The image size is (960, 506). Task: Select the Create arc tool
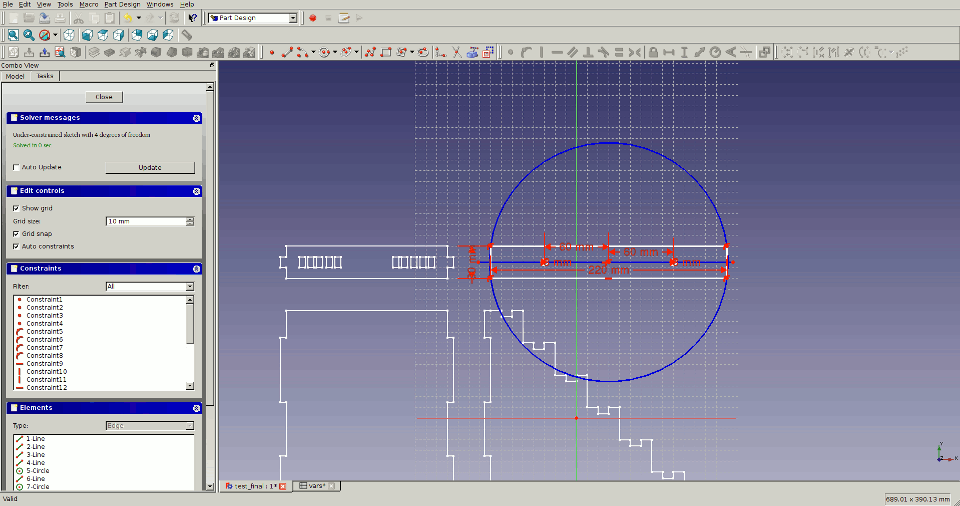[302, 53]
